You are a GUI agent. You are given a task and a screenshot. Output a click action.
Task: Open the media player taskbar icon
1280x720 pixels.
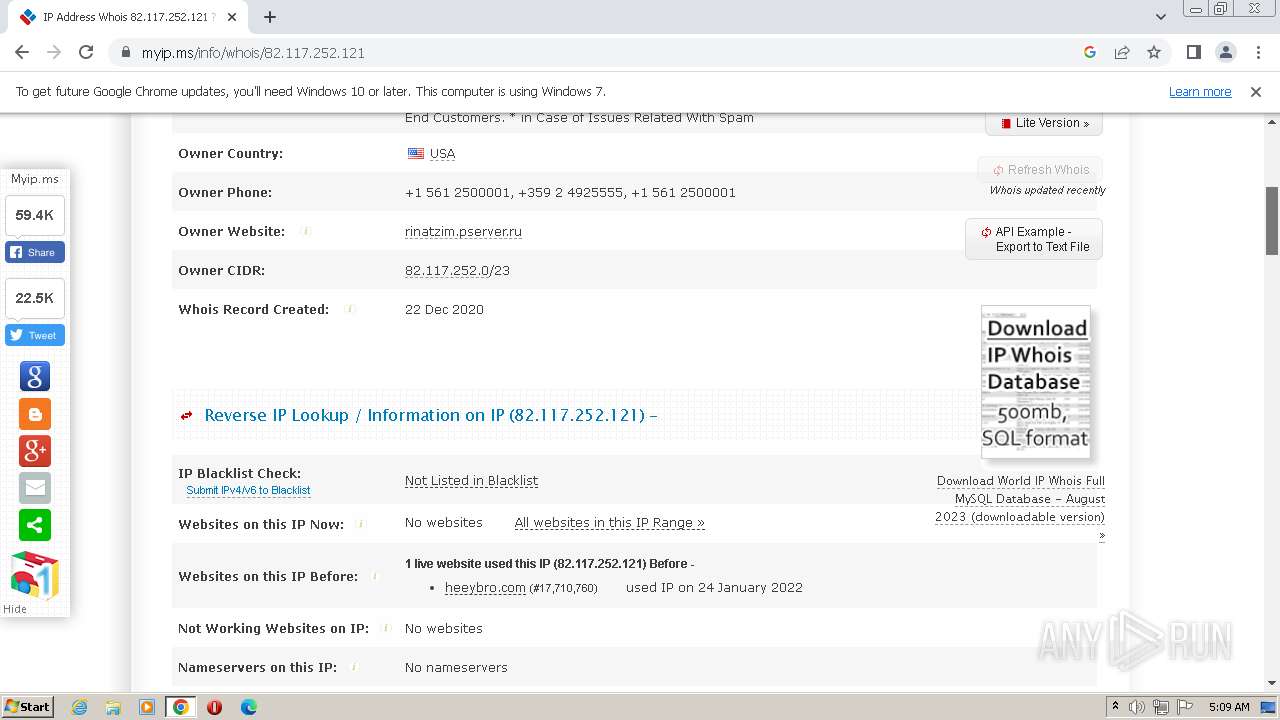[147, 707]
